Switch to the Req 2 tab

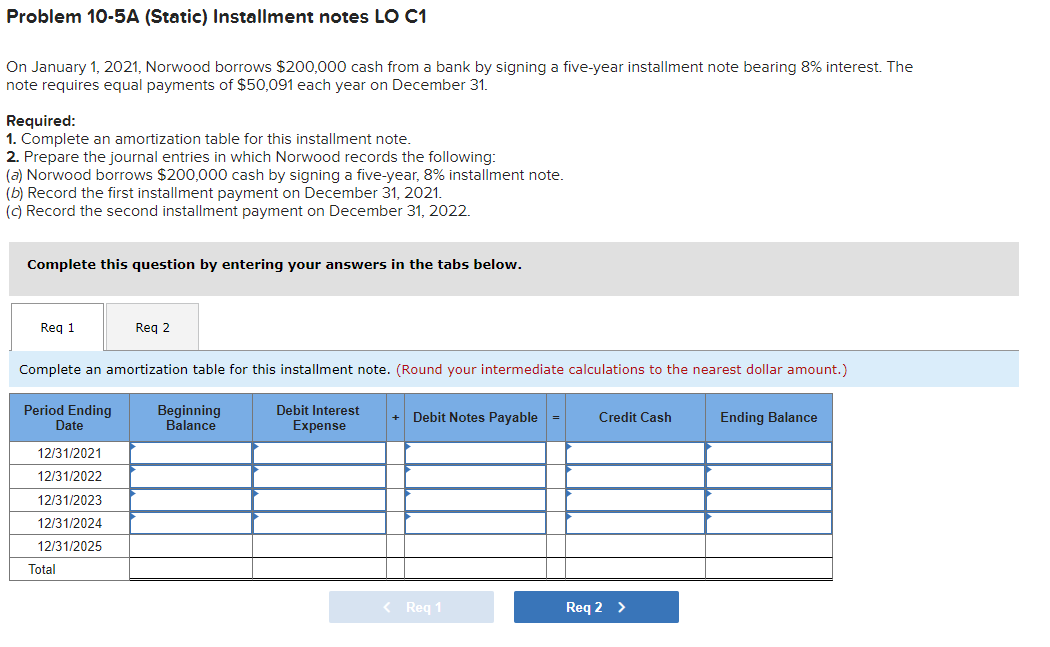pyautogui.click(x=151, y=327)
